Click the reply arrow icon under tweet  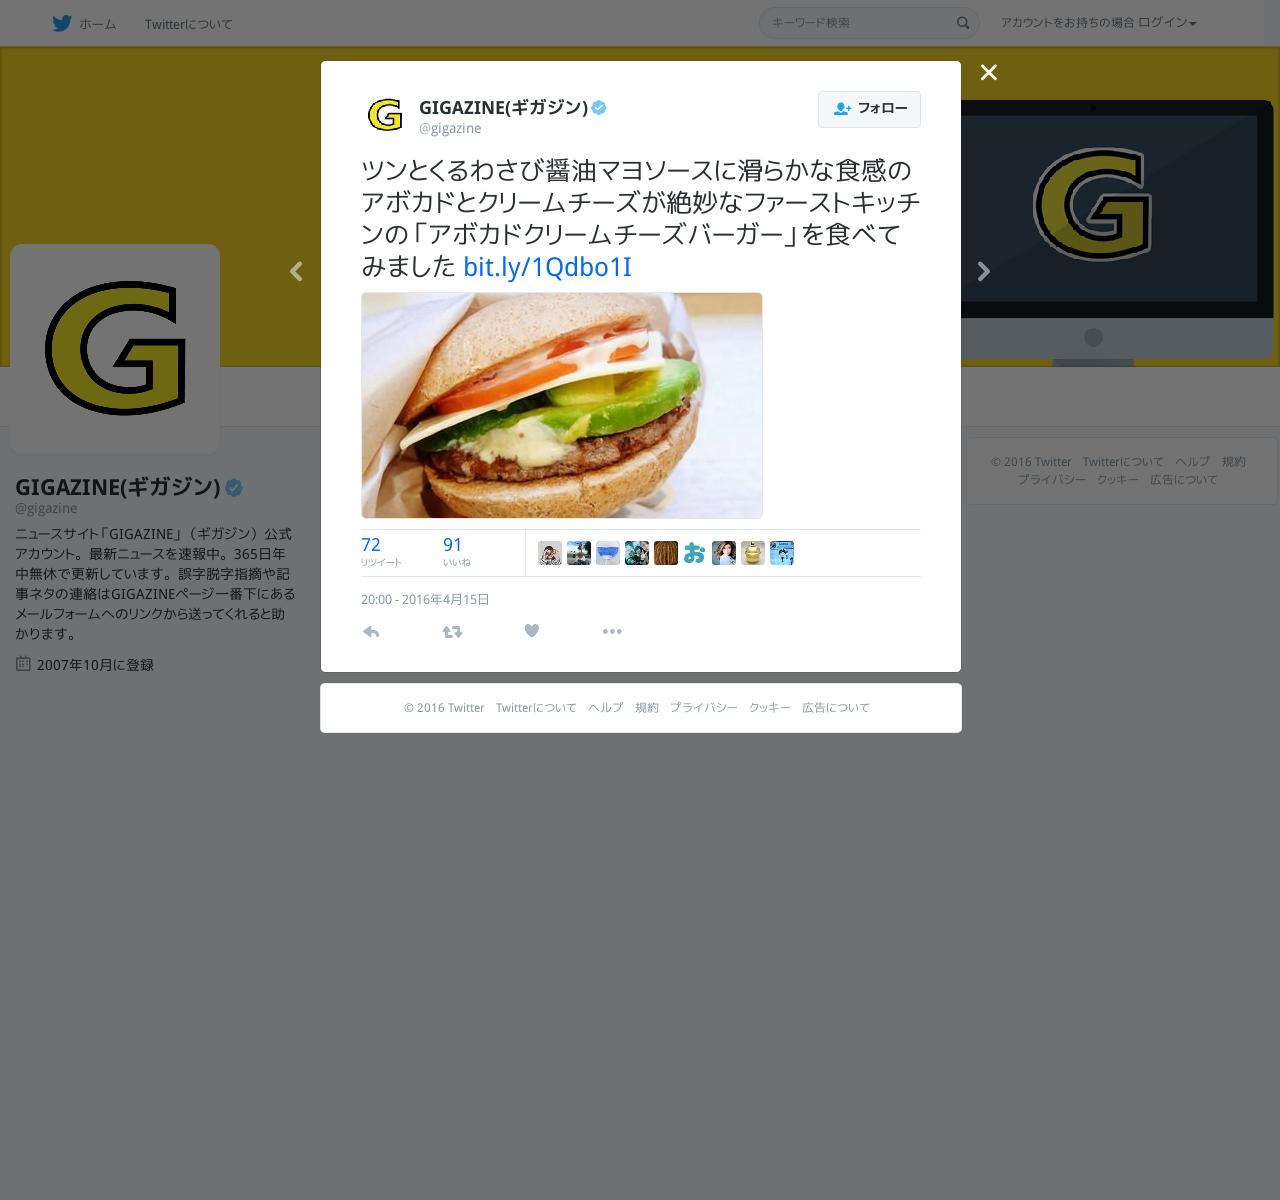pos(371,632)
